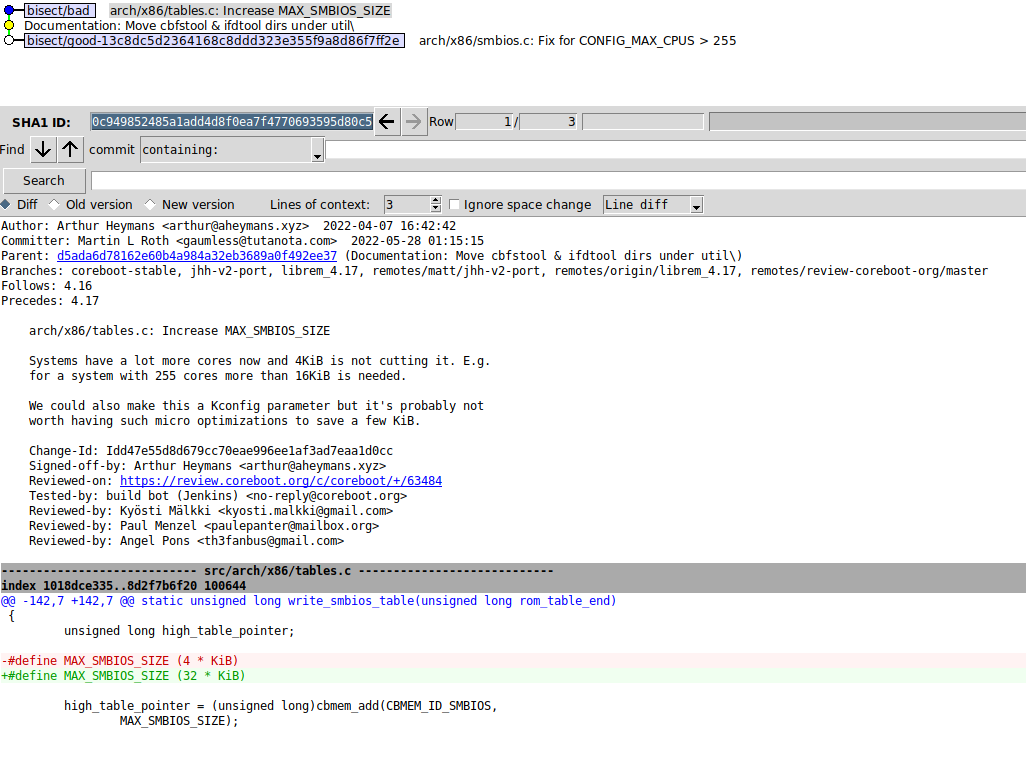Image resolution: width=1026 pixels, height=764 pixels.
Task: Click 'Reviewed-by: Kyösti Mälkki' line
Action: 211,511
